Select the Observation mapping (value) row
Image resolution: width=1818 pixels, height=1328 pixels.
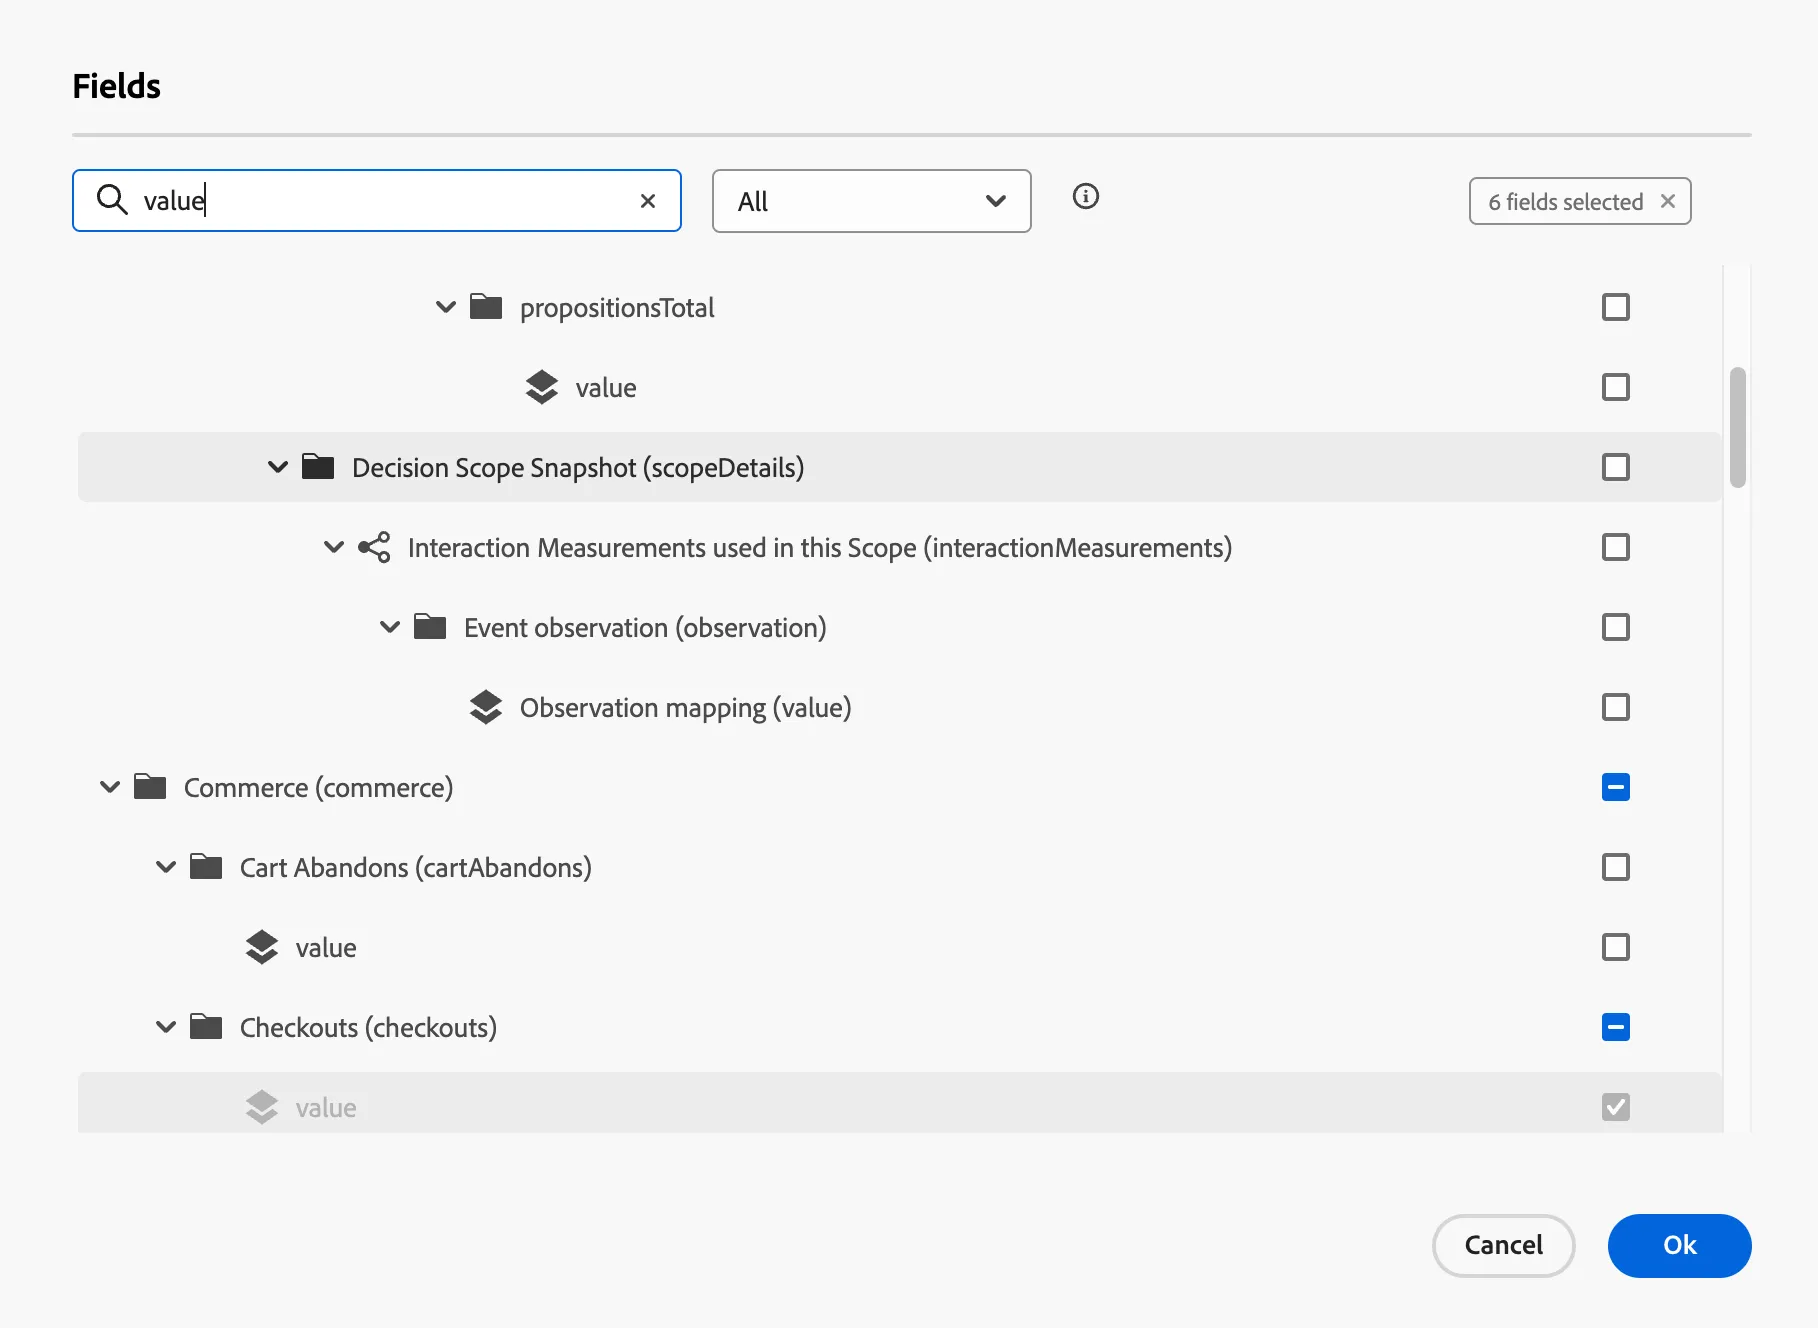point(900,707)
